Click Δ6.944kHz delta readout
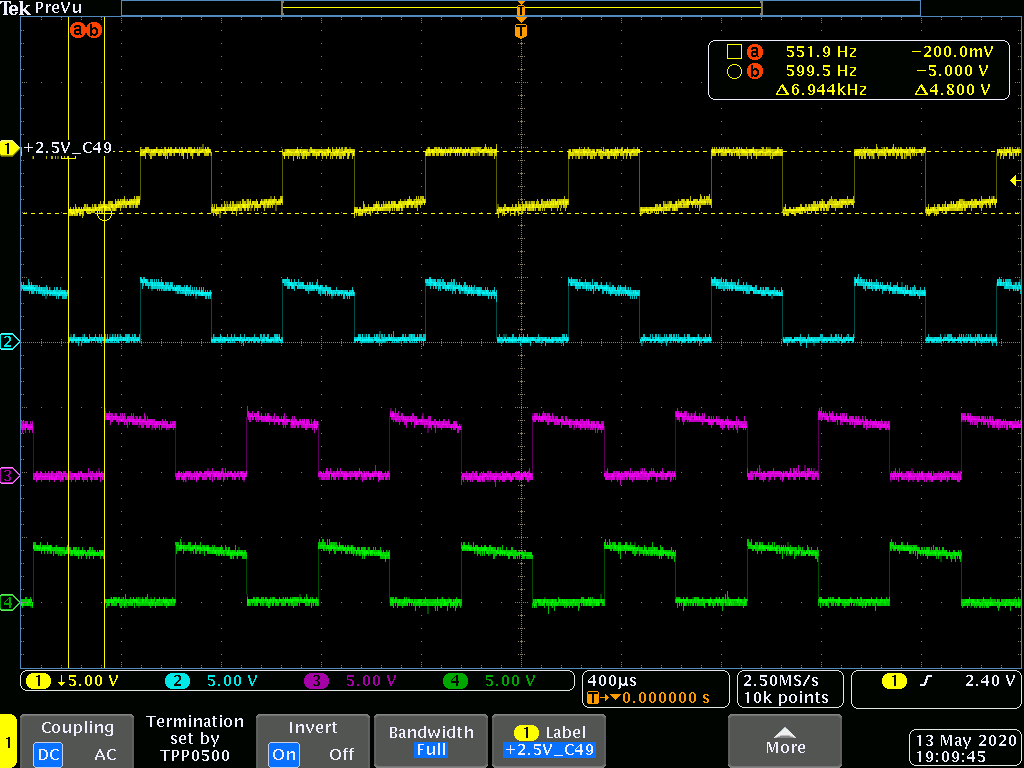The height and width of the screenshot is (768, 1024). [821, 89]
